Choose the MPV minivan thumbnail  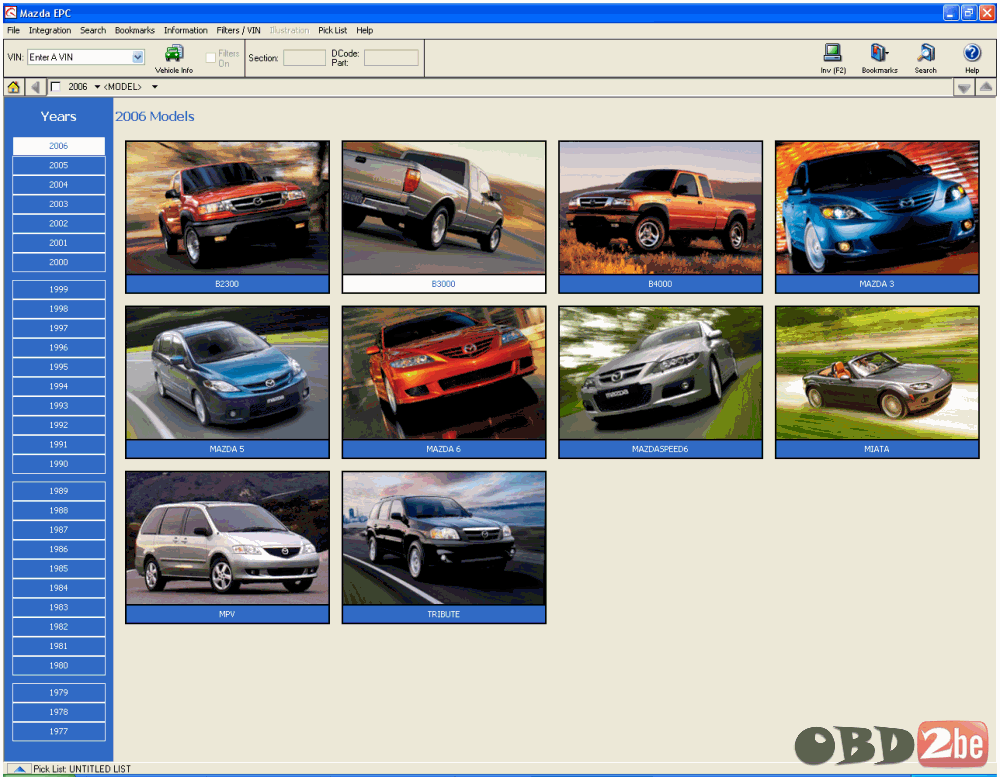[x=228, y=538]
